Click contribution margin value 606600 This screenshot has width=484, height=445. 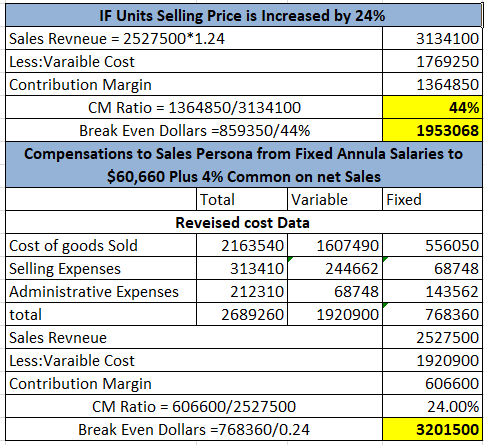pos(432,383)
